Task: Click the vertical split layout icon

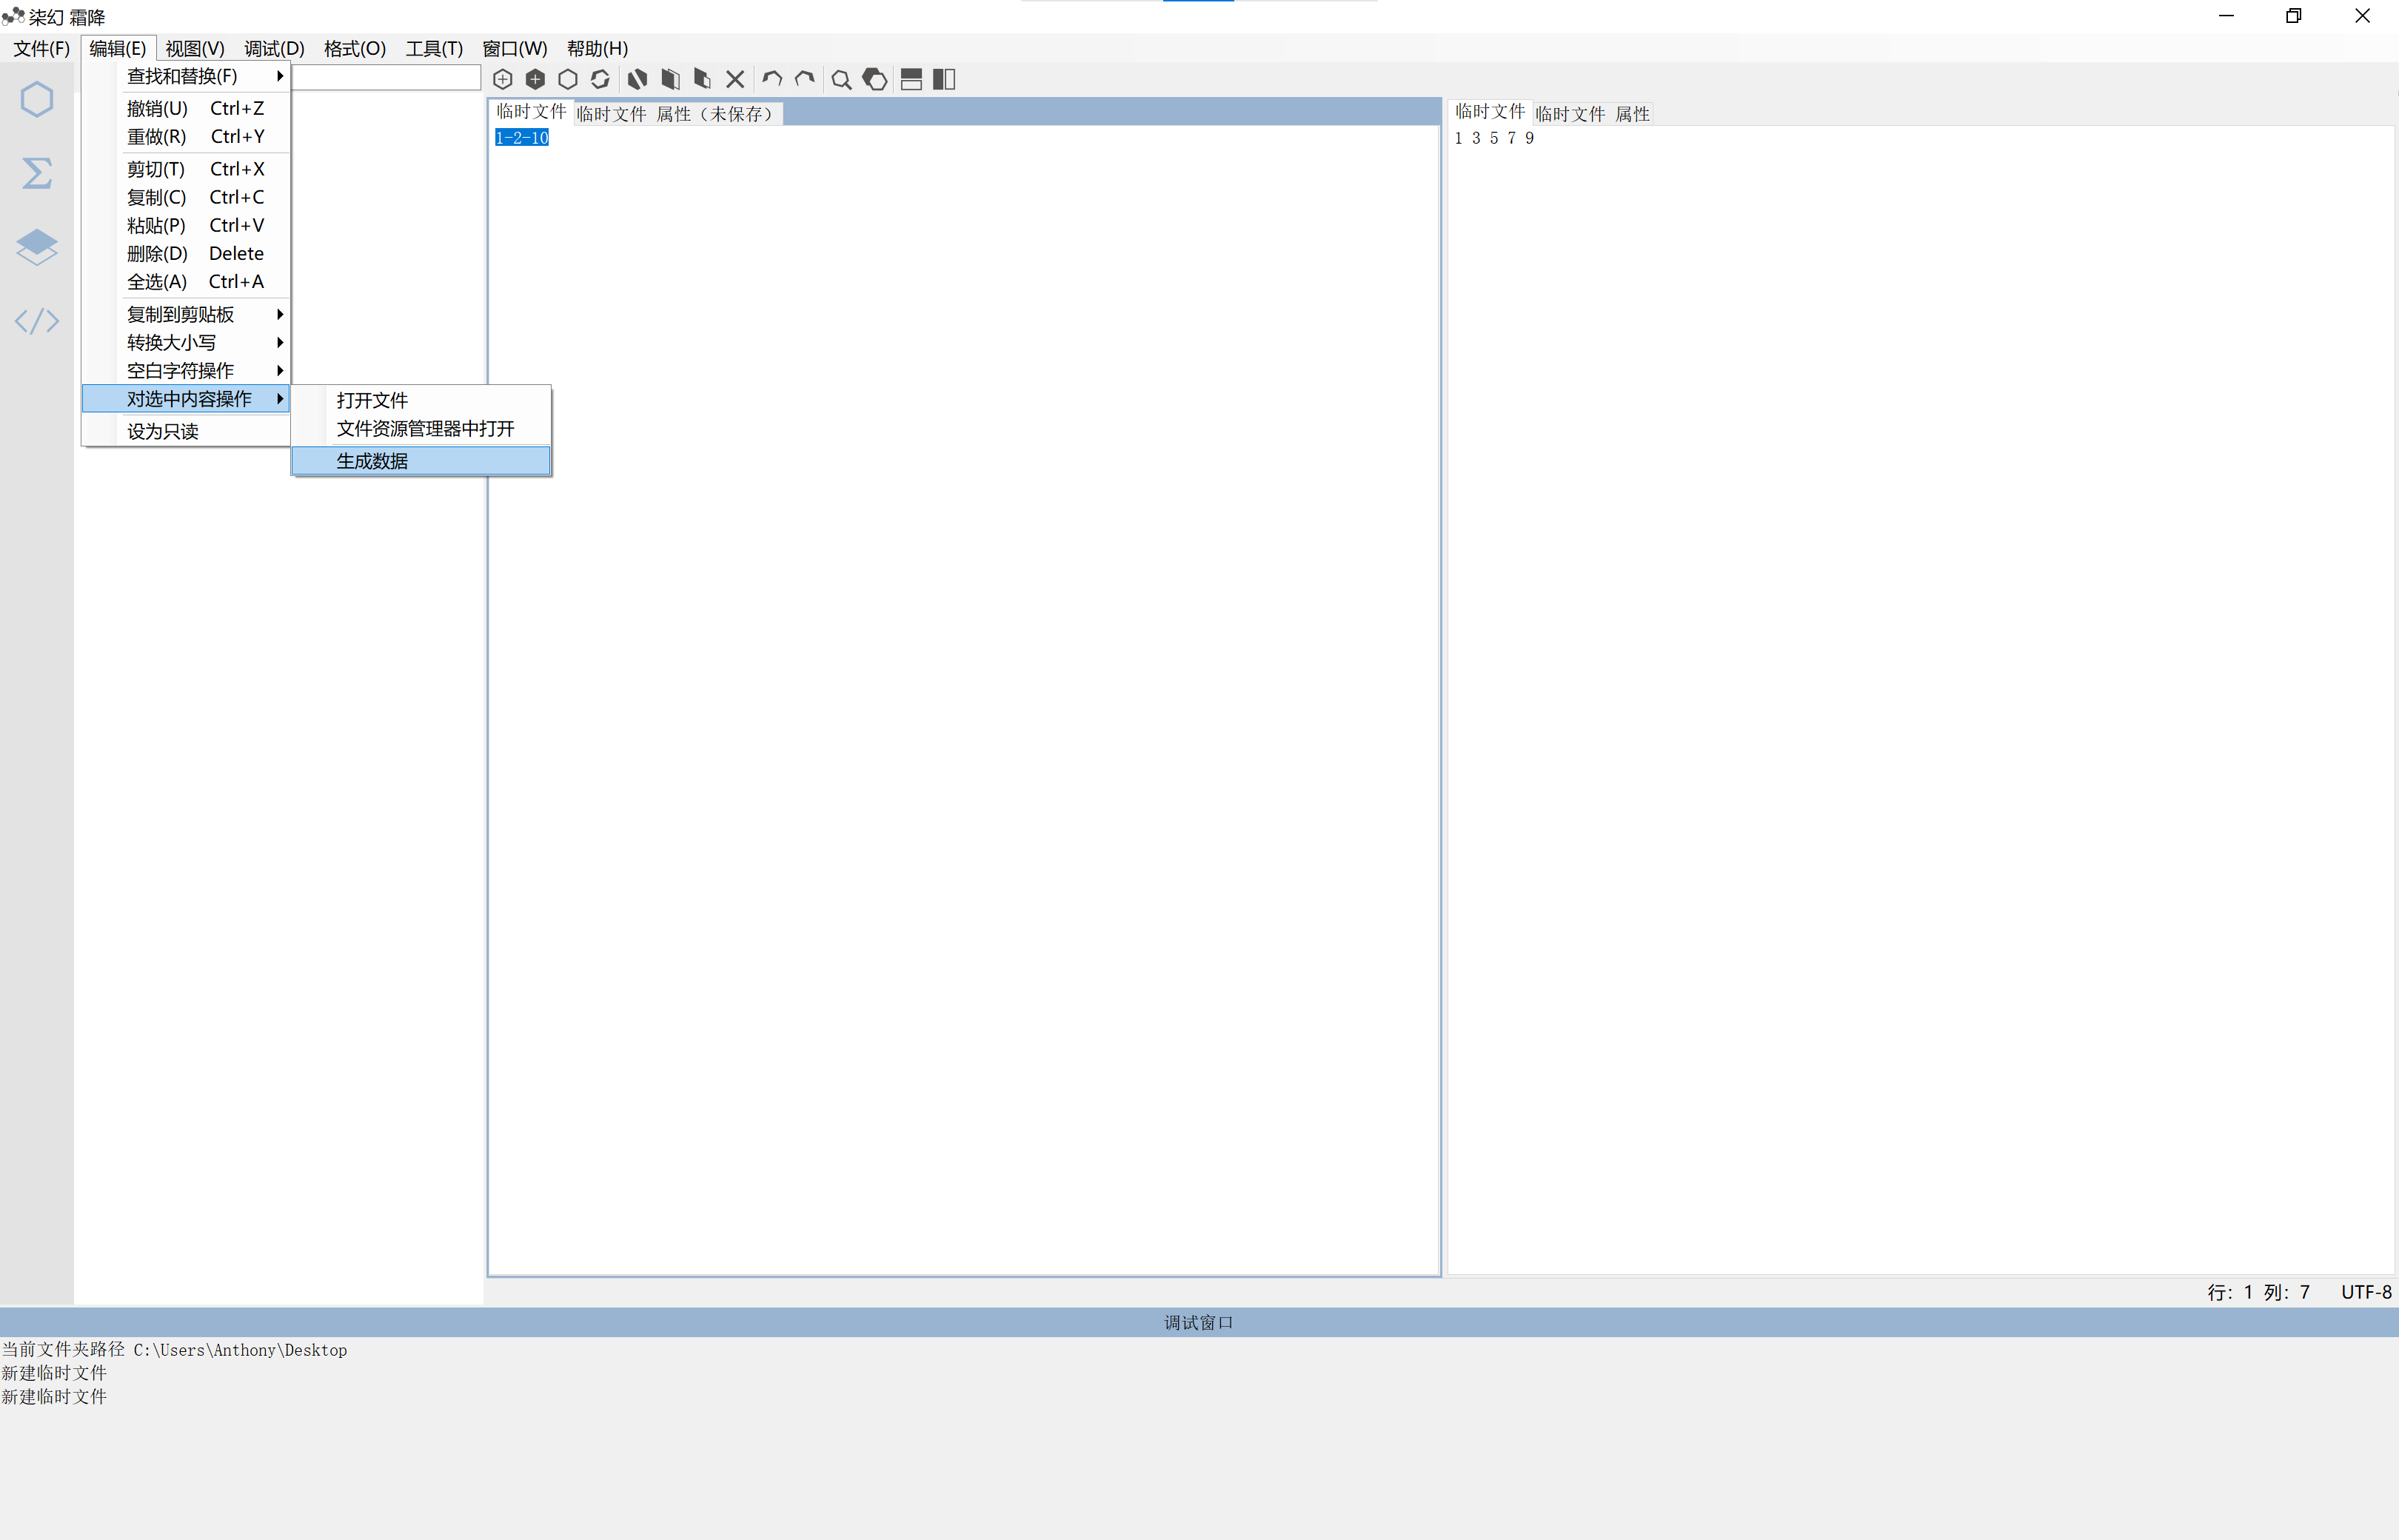Action: (x=944, y=79)
